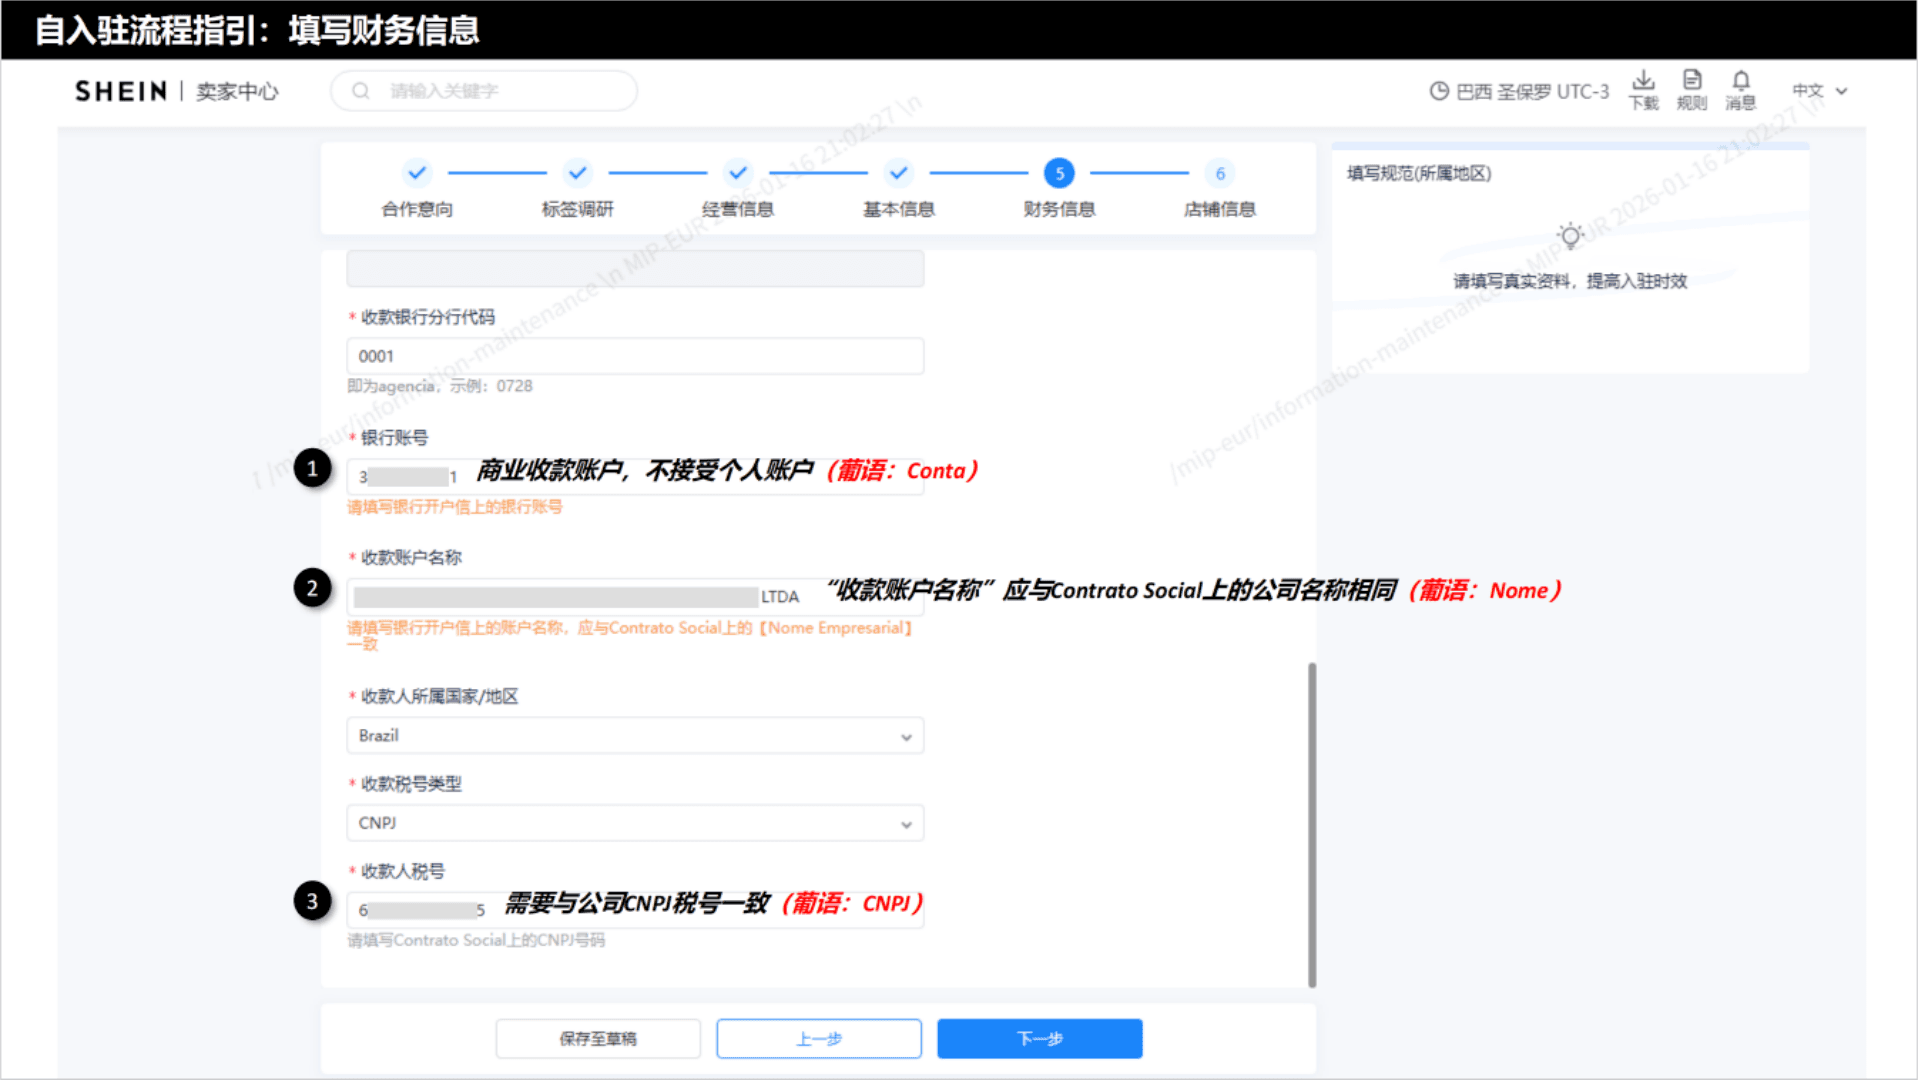Click the SHEIN logo

click(x=121, y=91)
